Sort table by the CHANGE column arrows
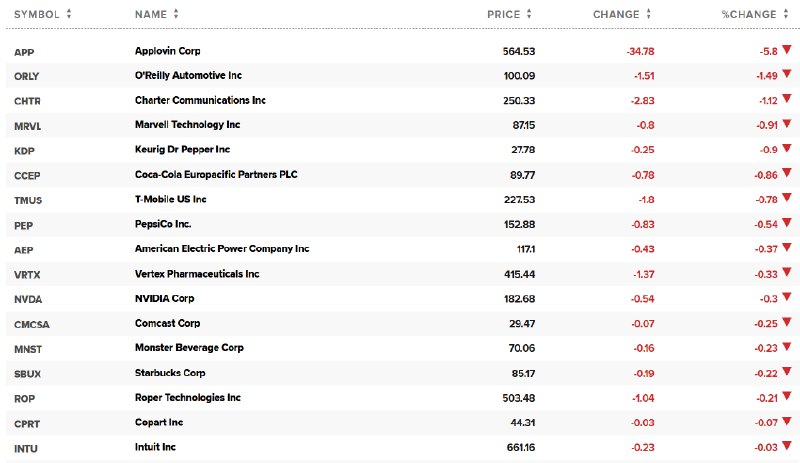This screenshot has width=800, height=463. click(648, 14)
